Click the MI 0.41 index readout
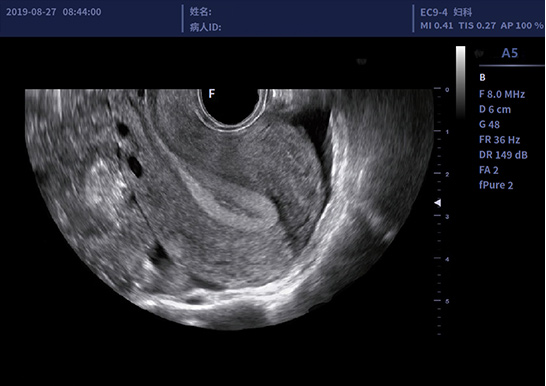 coord(437,25)
